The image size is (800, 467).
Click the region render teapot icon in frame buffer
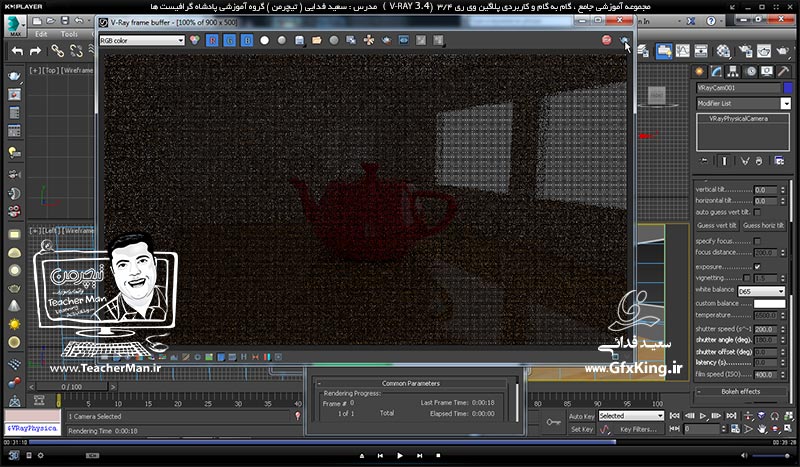(386, 40)
